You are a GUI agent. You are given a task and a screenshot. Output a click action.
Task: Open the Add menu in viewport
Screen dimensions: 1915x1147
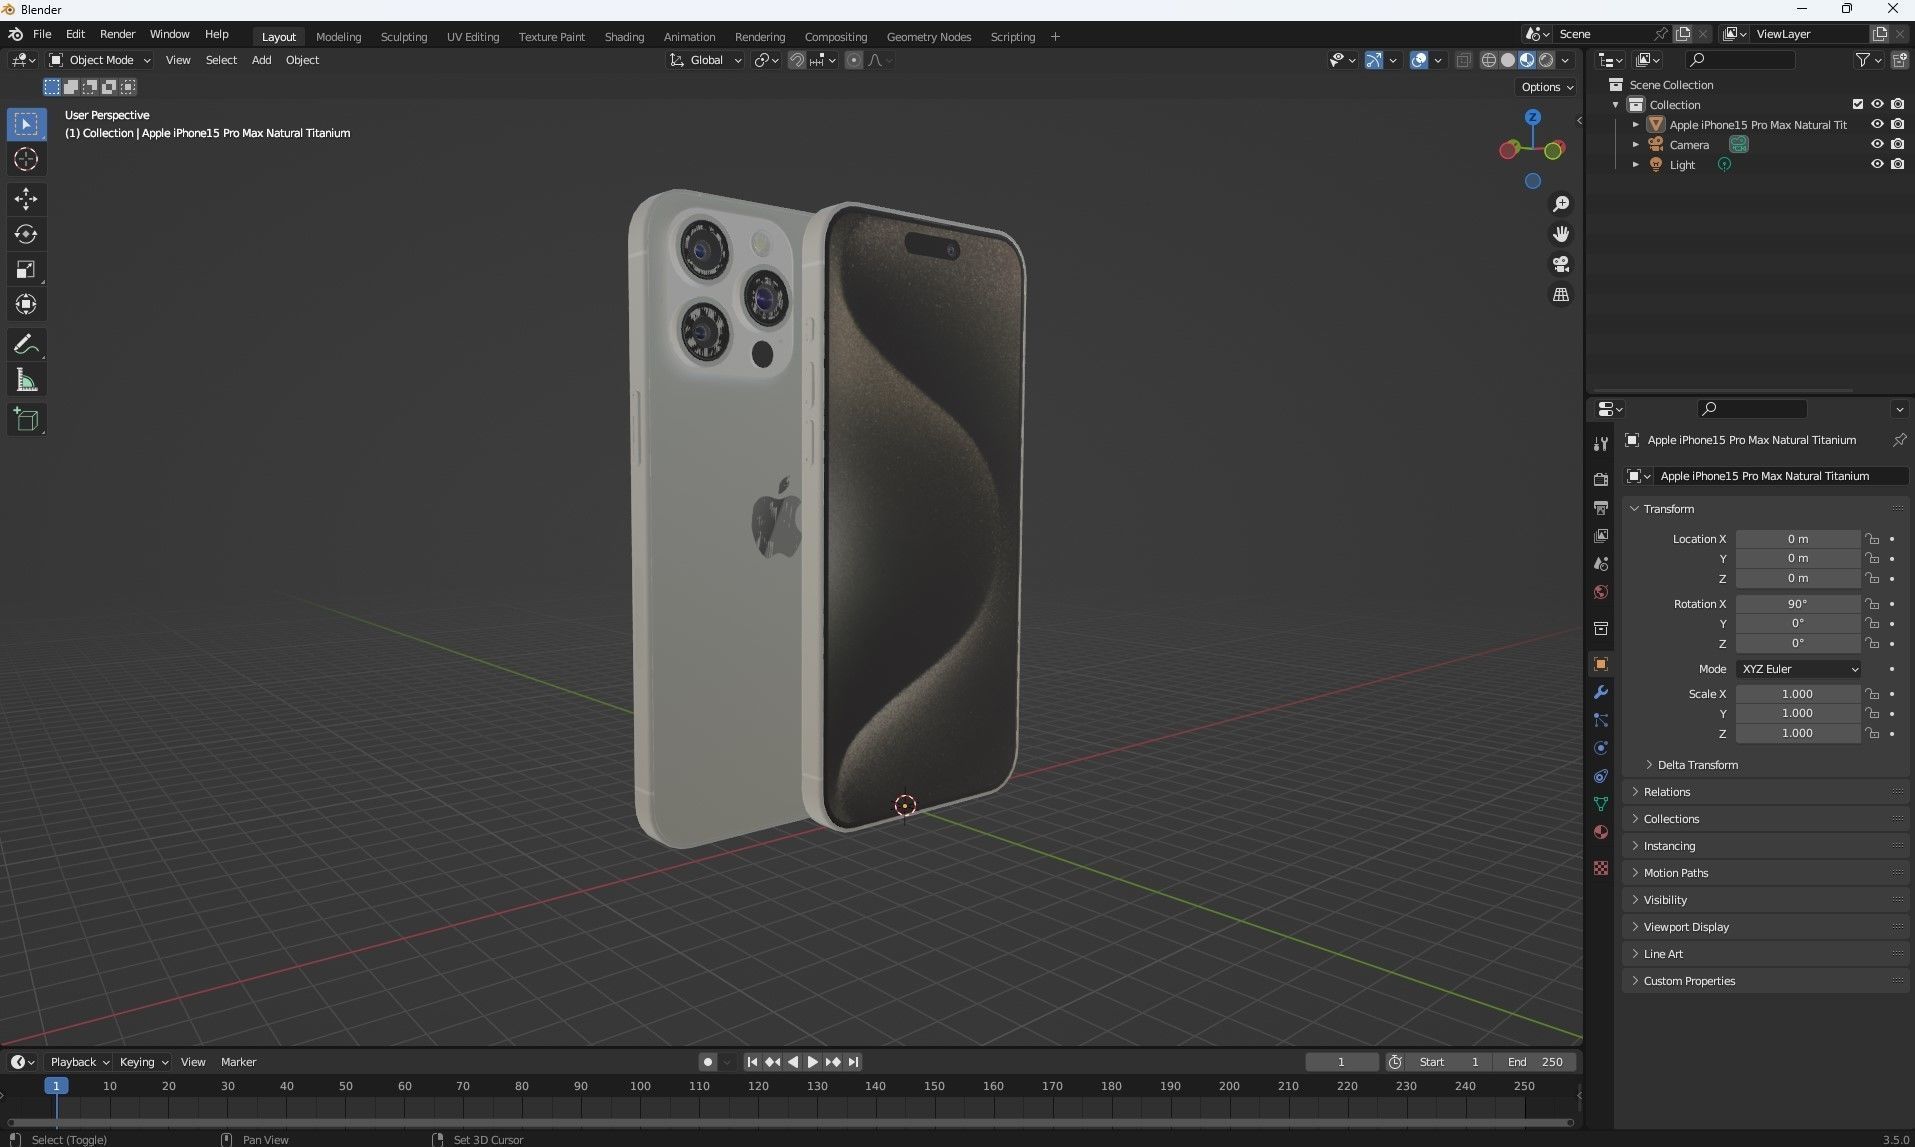261,60
